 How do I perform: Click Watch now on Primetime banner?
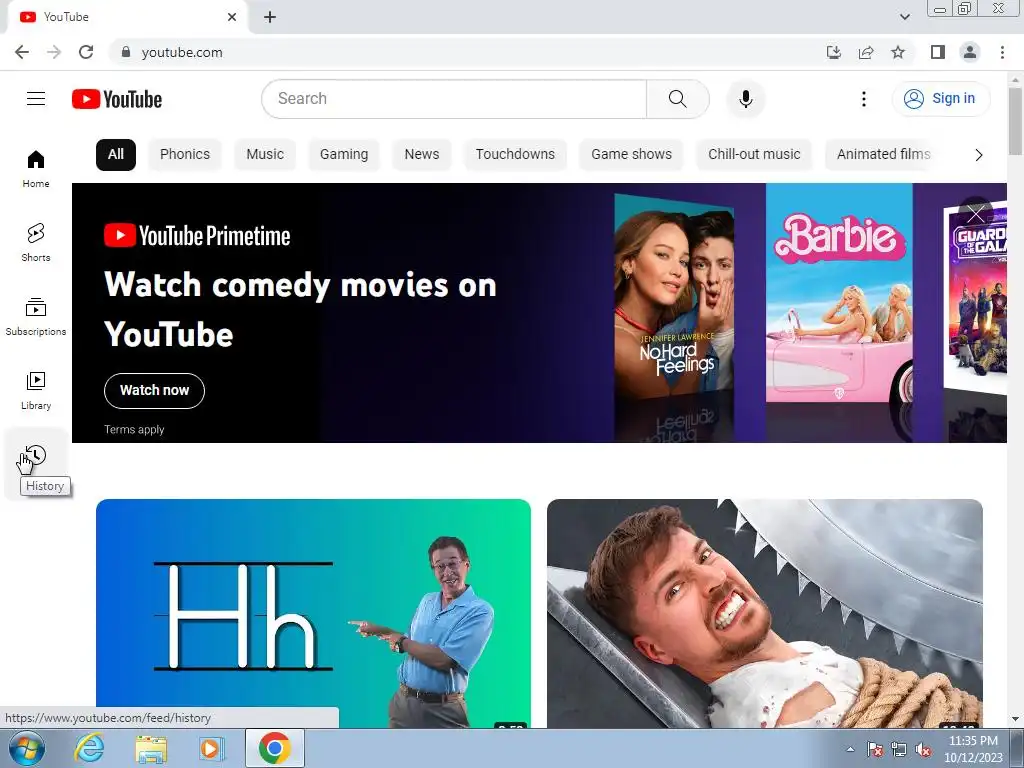click(154, 391)
